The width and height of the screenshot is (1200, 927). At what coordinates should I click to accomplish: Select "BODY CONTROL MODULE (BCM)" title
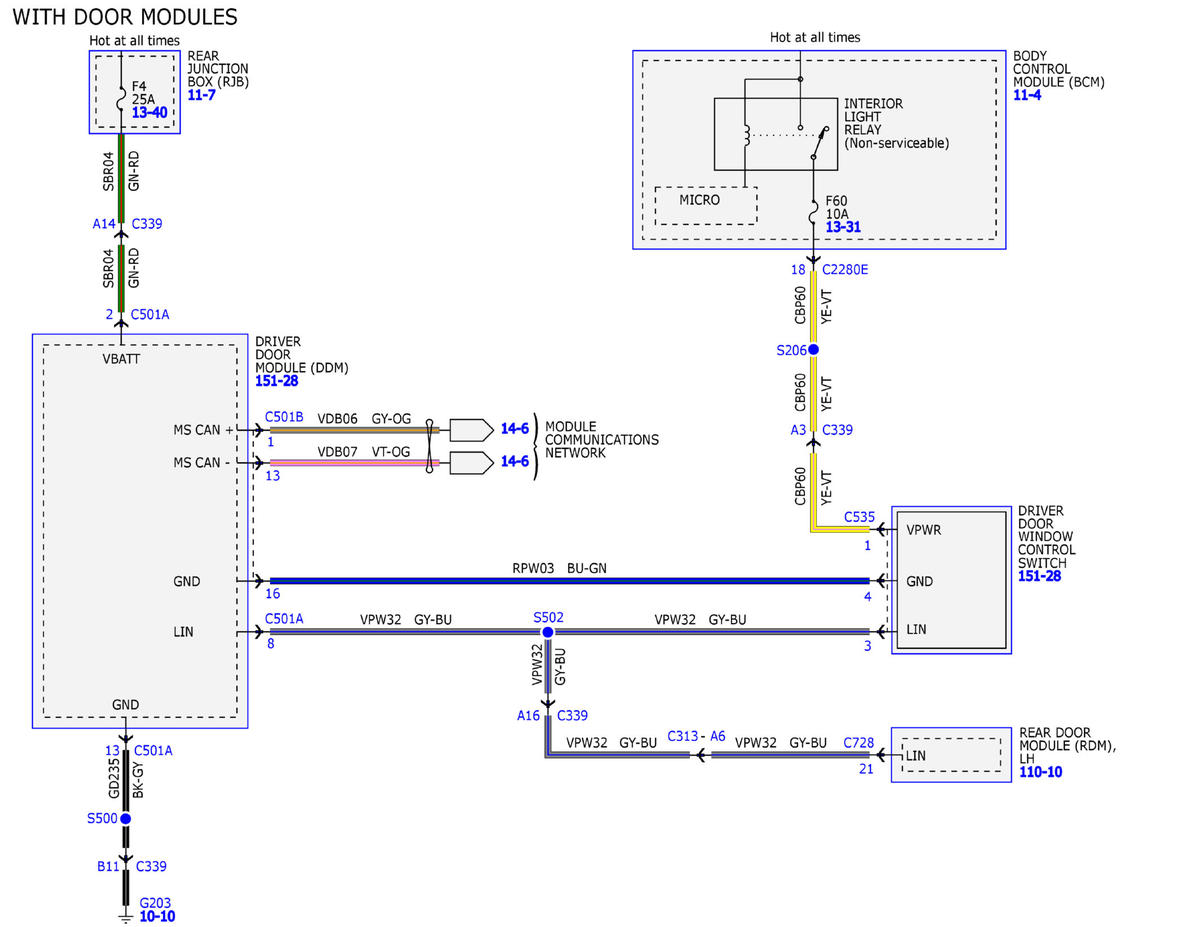coord(1058,69)
